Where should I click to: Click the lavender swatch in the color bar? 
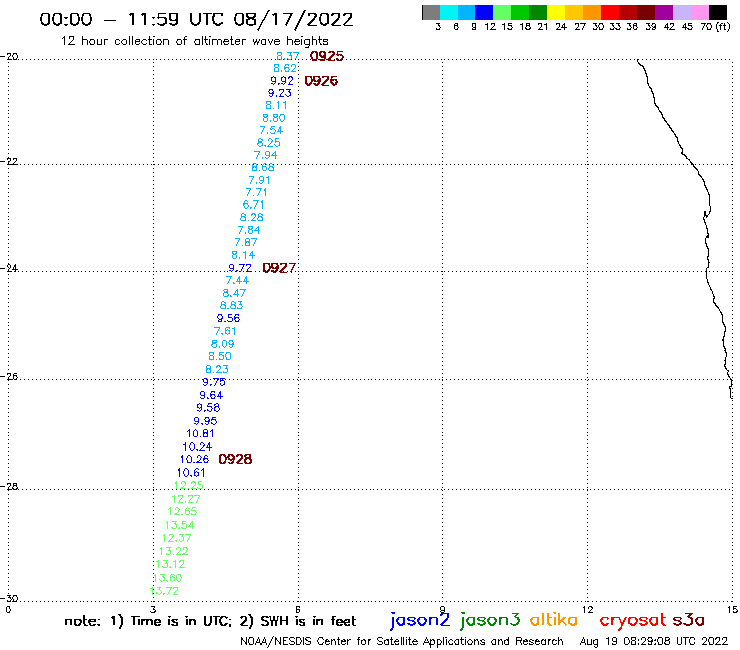pyautogui.click(x=681, y=12)
